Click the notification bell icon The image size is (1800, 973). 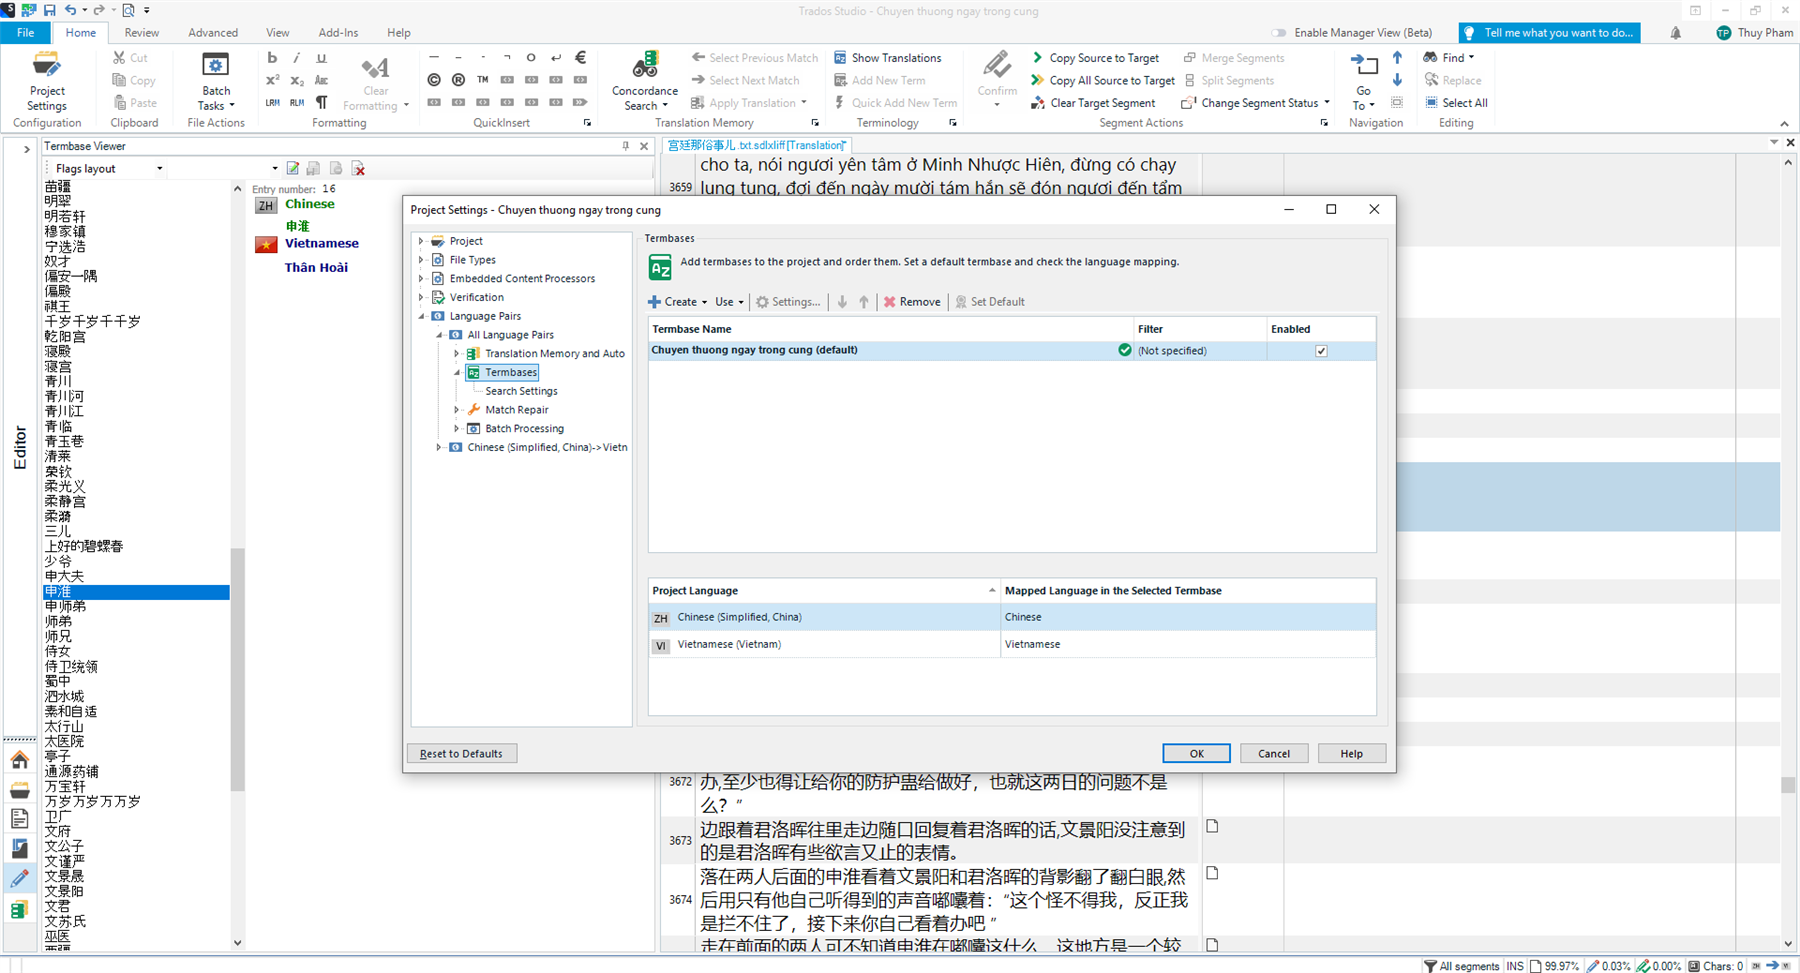coord(1675,33)
